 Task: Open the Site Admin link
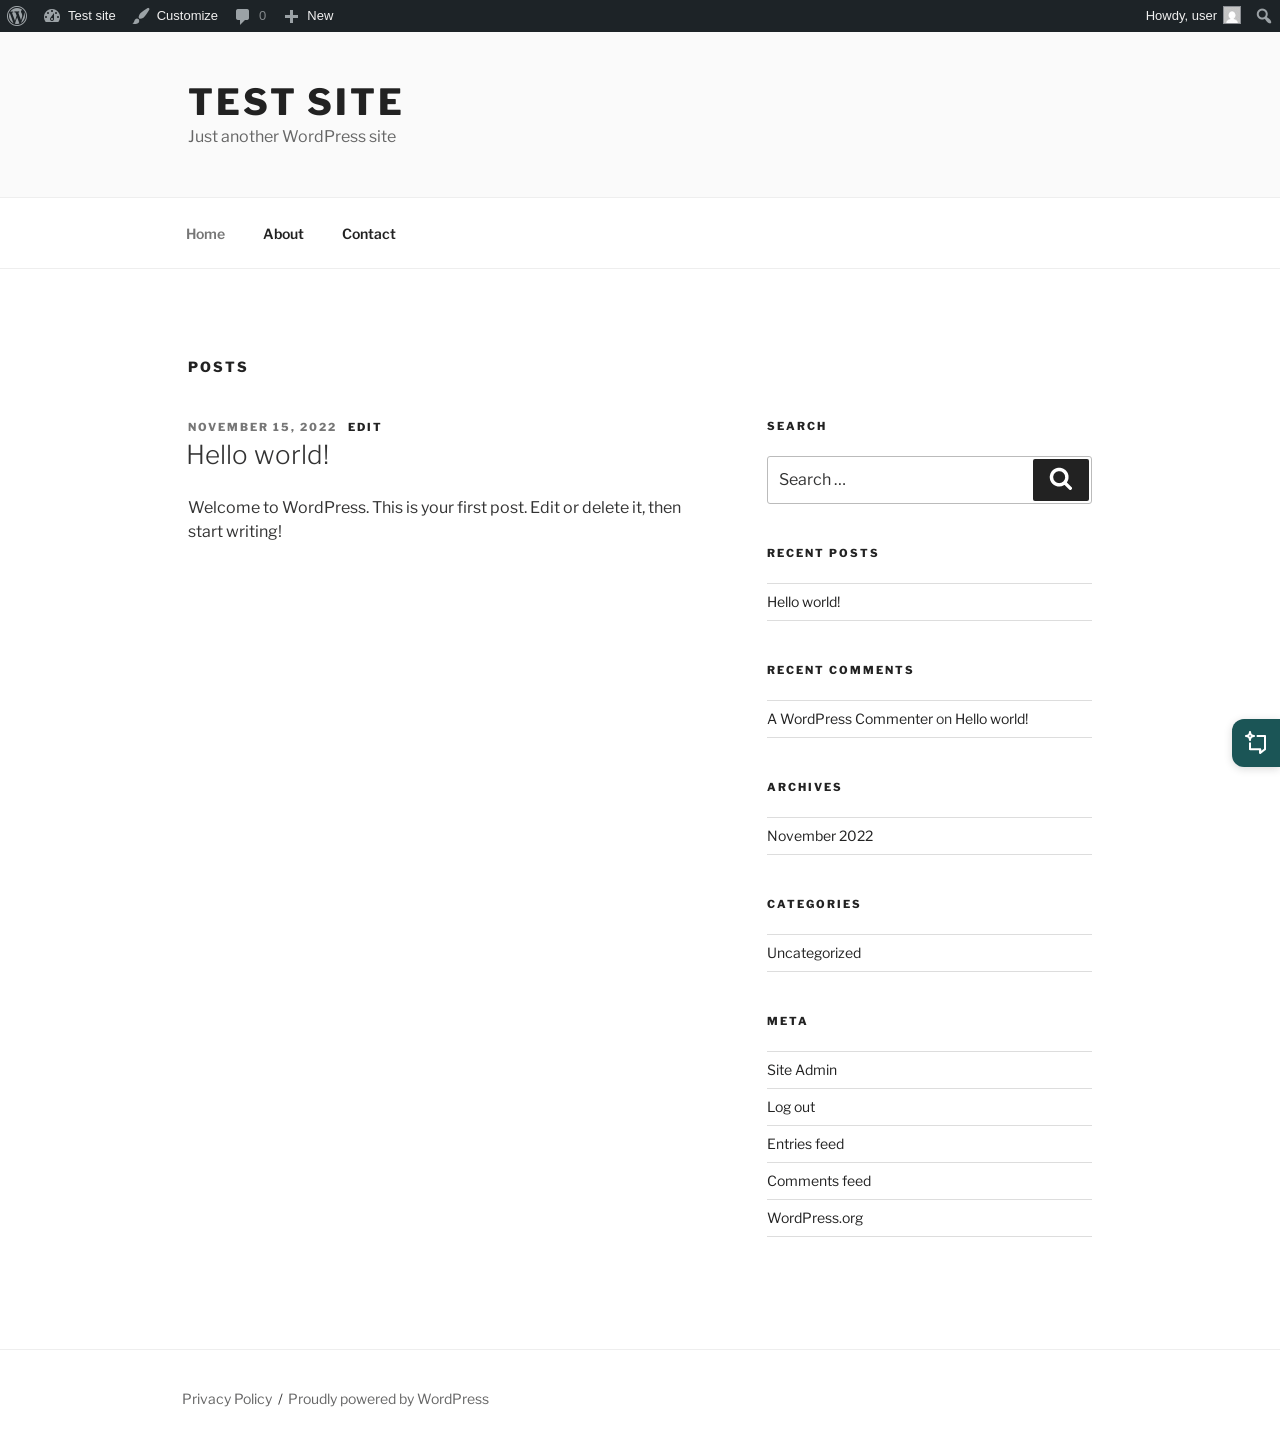point(802,1070)
